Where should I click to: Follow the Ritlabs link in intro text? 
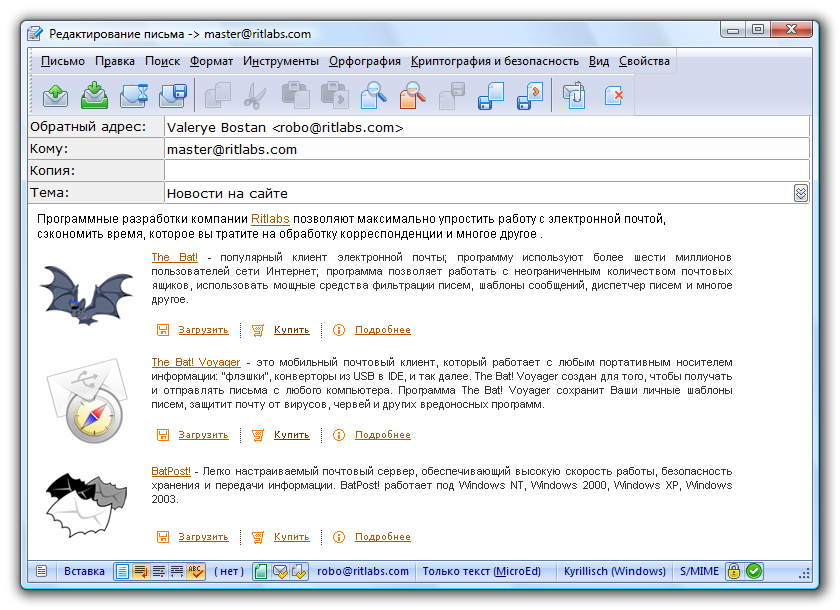pyautogui.click(x=270, y=219)
